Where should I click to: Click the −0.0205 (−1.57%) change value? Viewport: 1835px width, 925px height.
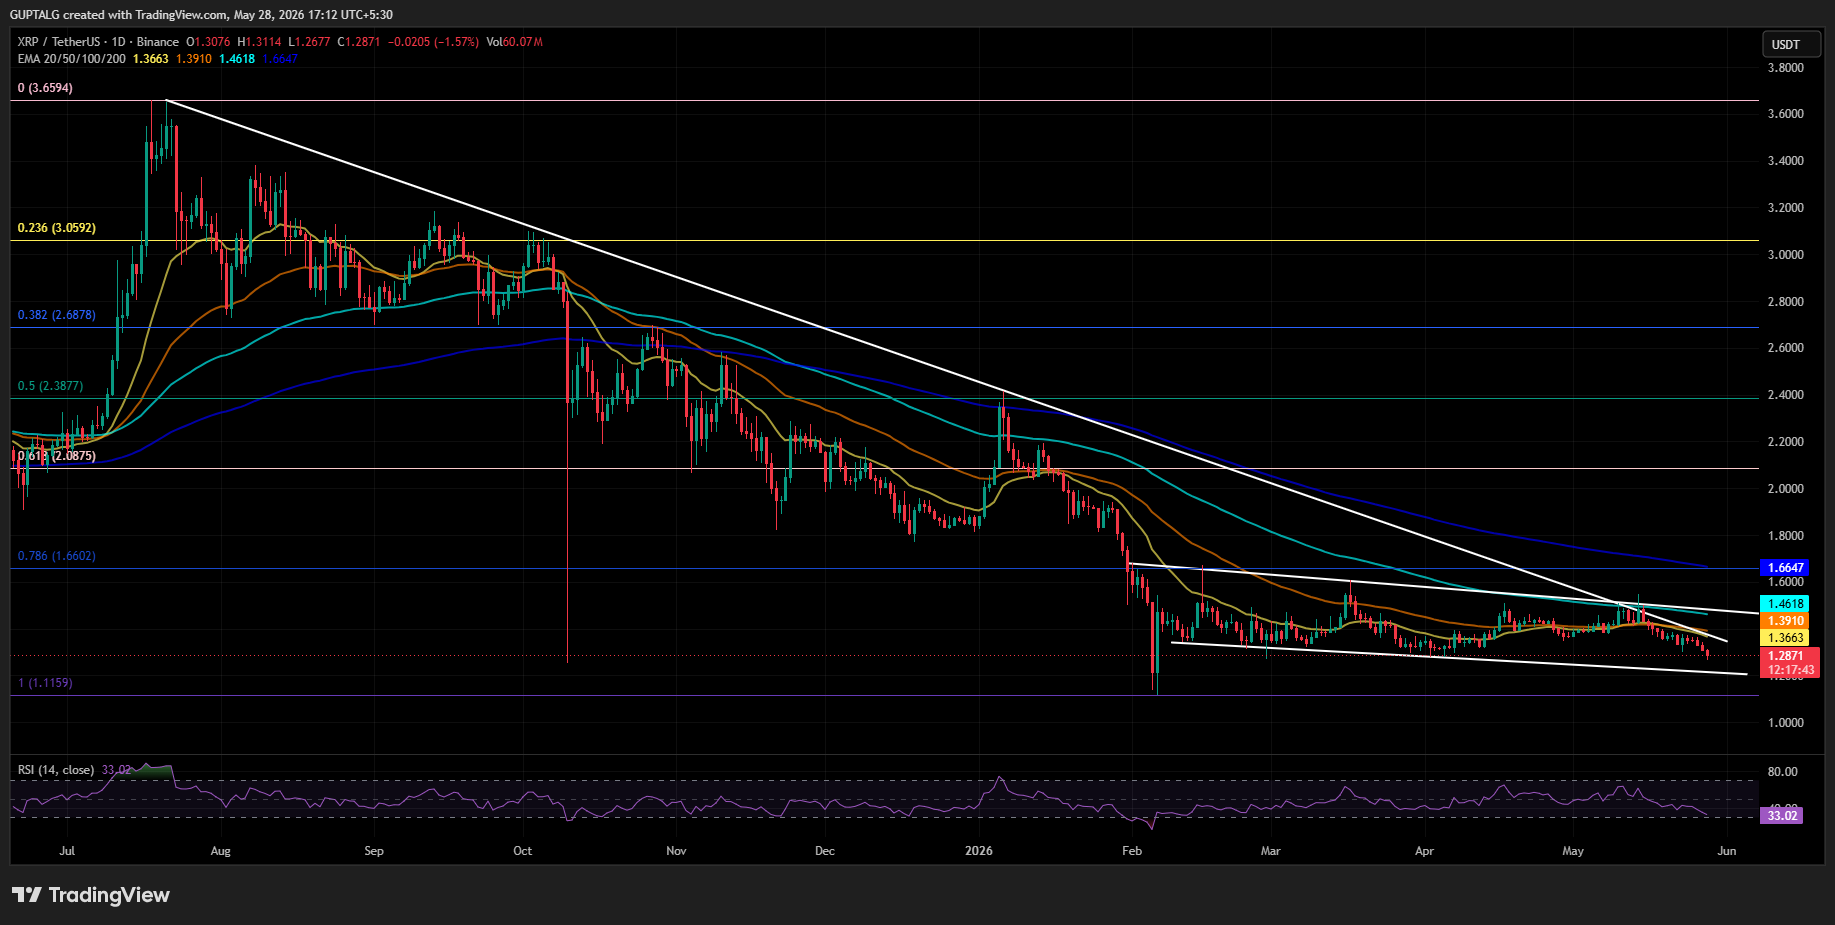433,42
